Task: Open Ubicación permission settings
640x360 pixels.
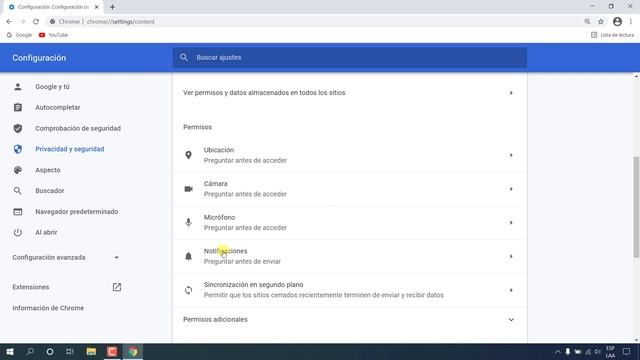Action: click(x=349, y=155)
